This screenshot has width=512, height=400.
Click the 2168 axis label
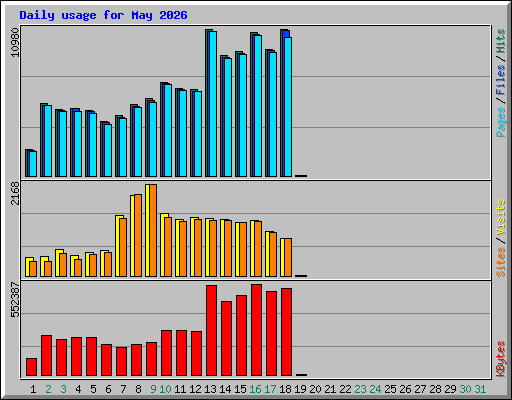tap(15, 193)
